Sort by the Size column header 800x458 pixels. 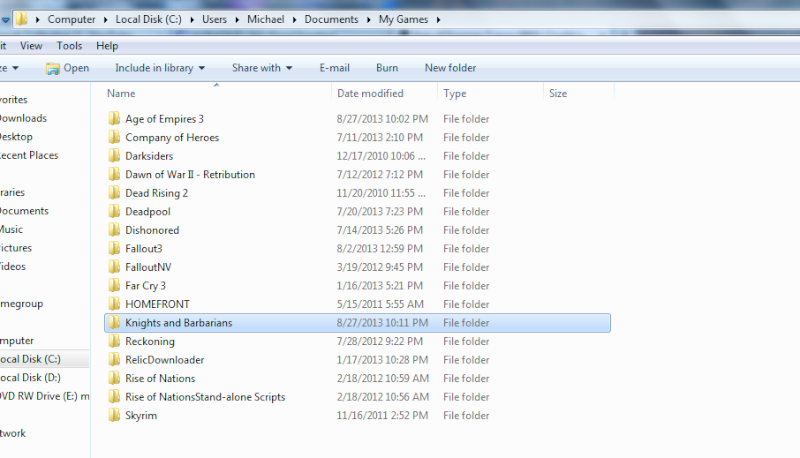558,93
